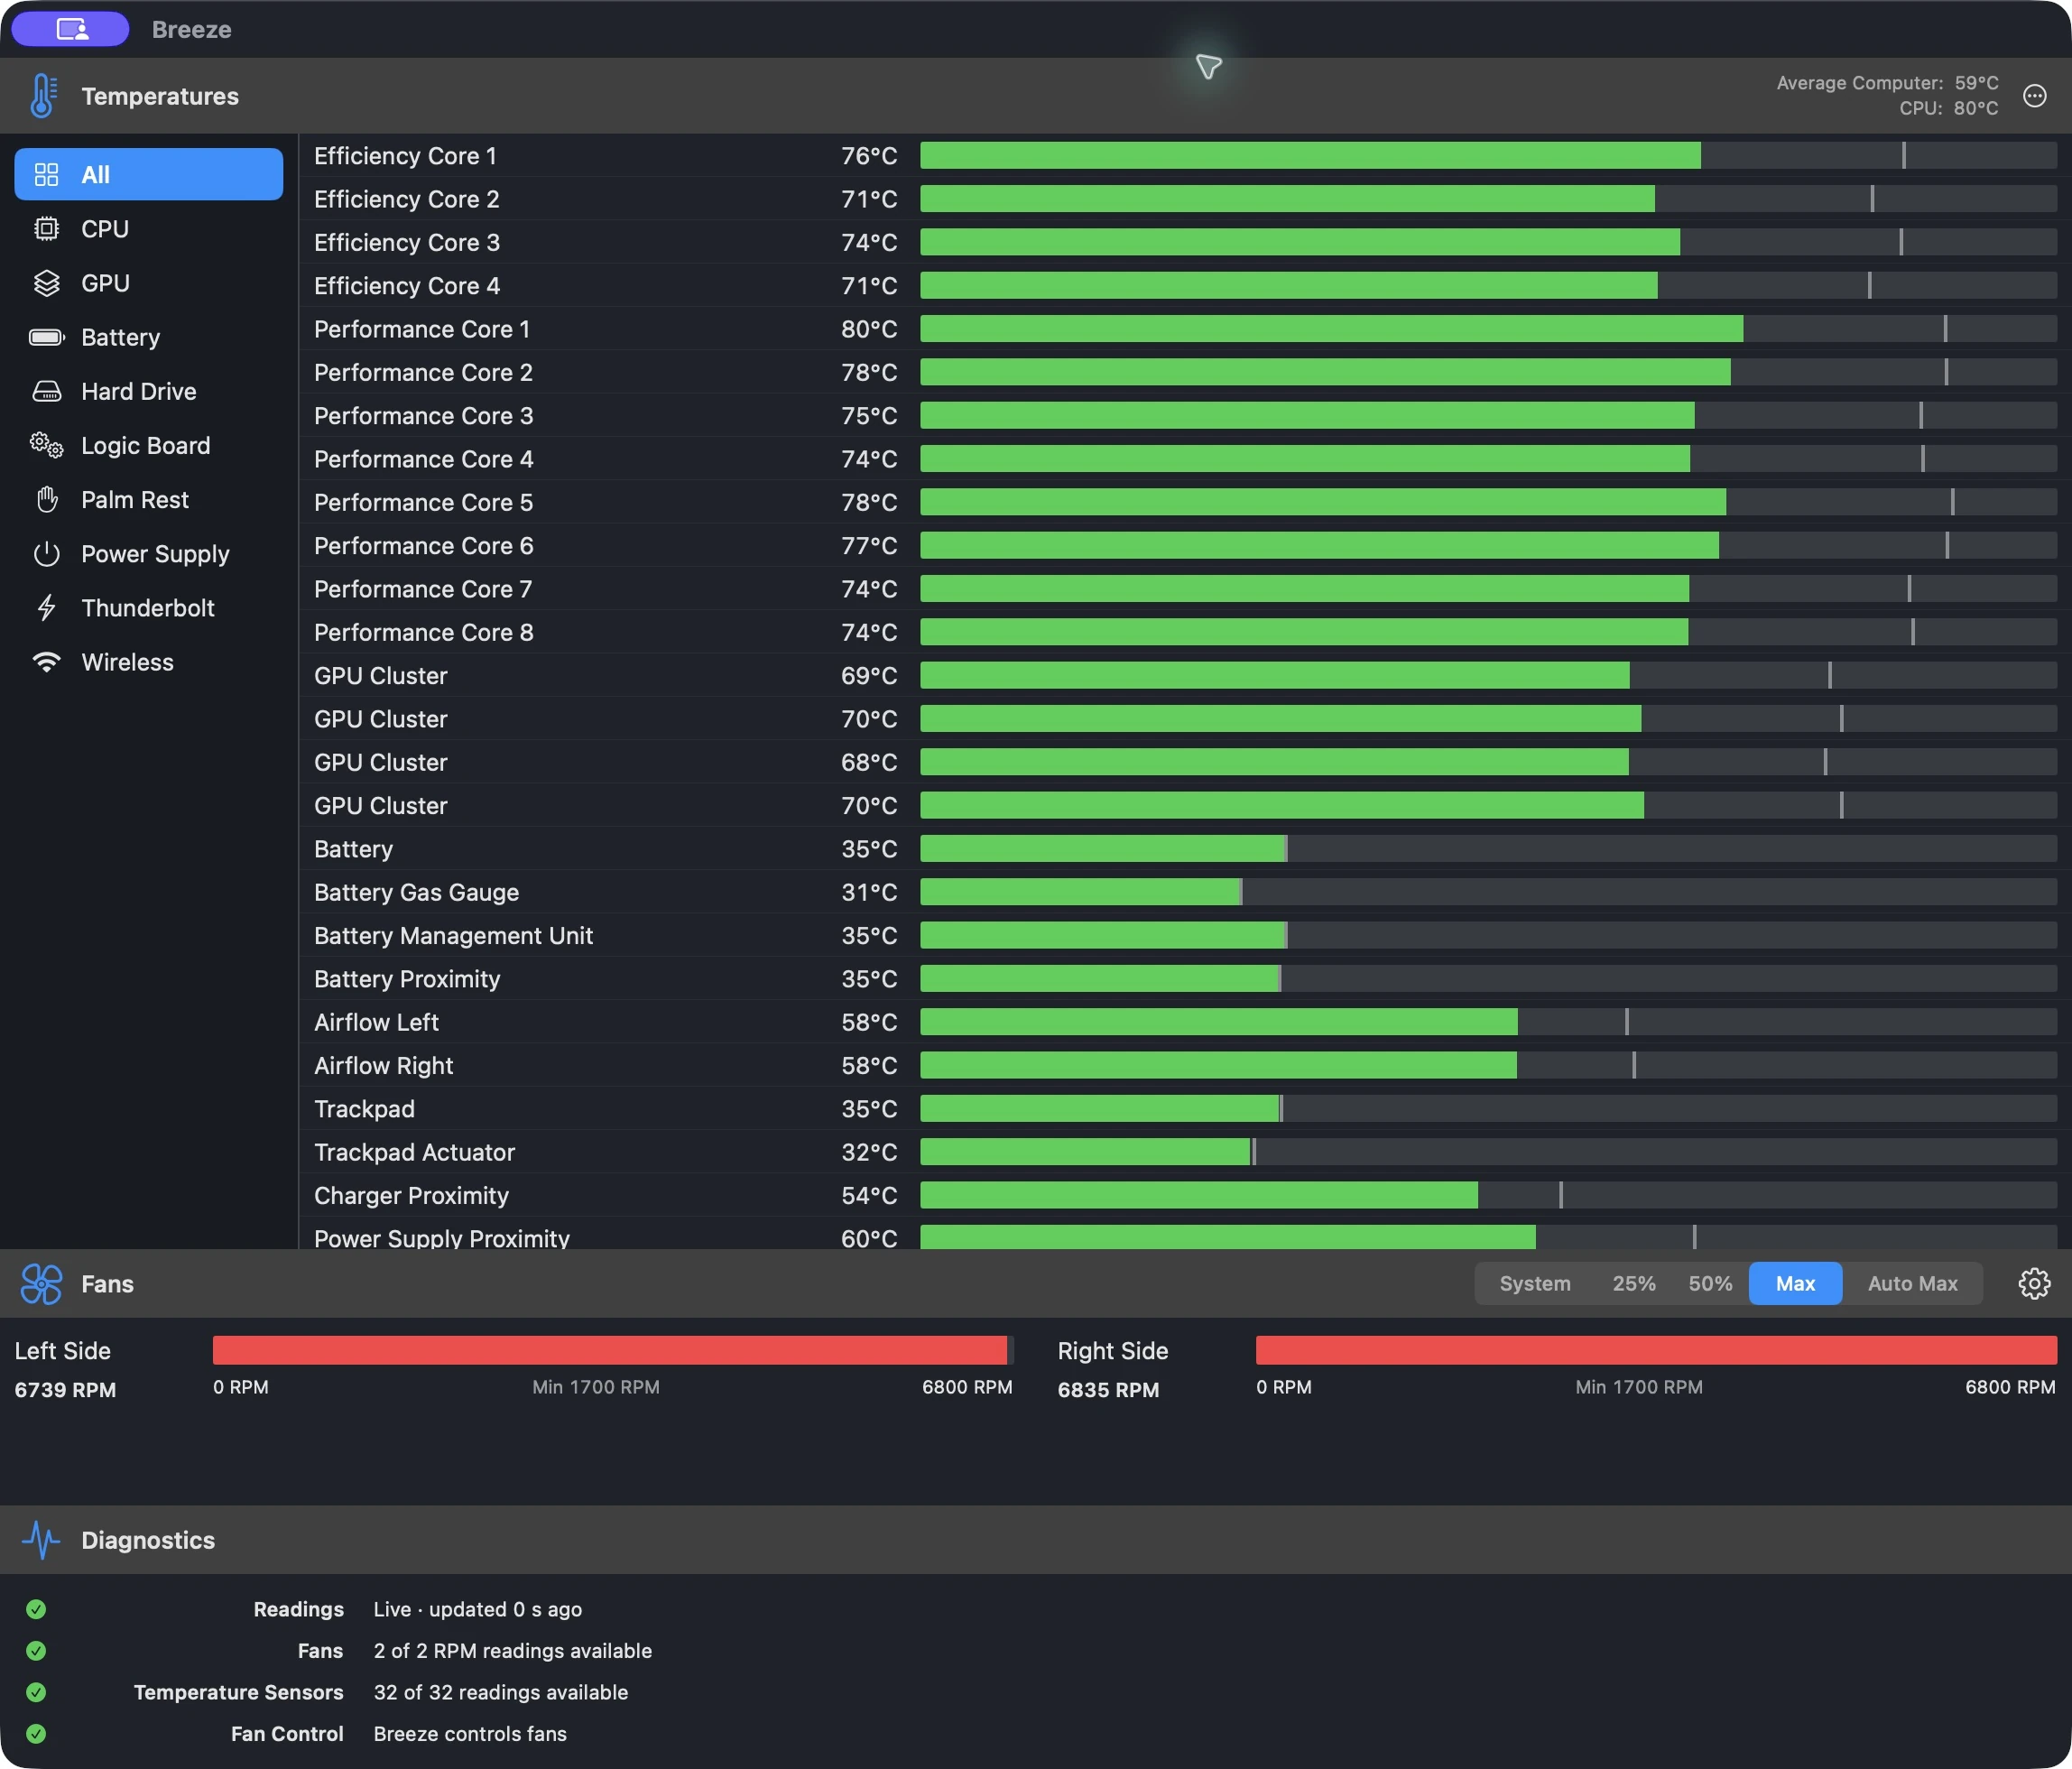Show Power Supply sensors category

click(x=149, y=553)
